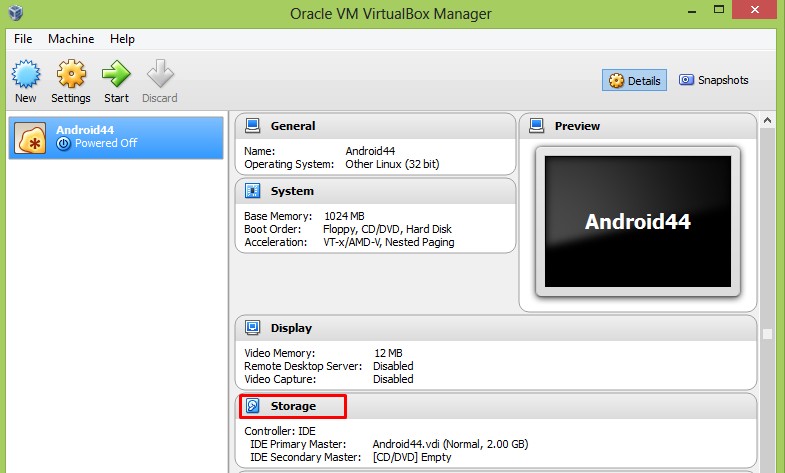The width and height of the screenshot is (785, 473).
Task: Click the Powered Off state icon
Action: coord(64,144)
